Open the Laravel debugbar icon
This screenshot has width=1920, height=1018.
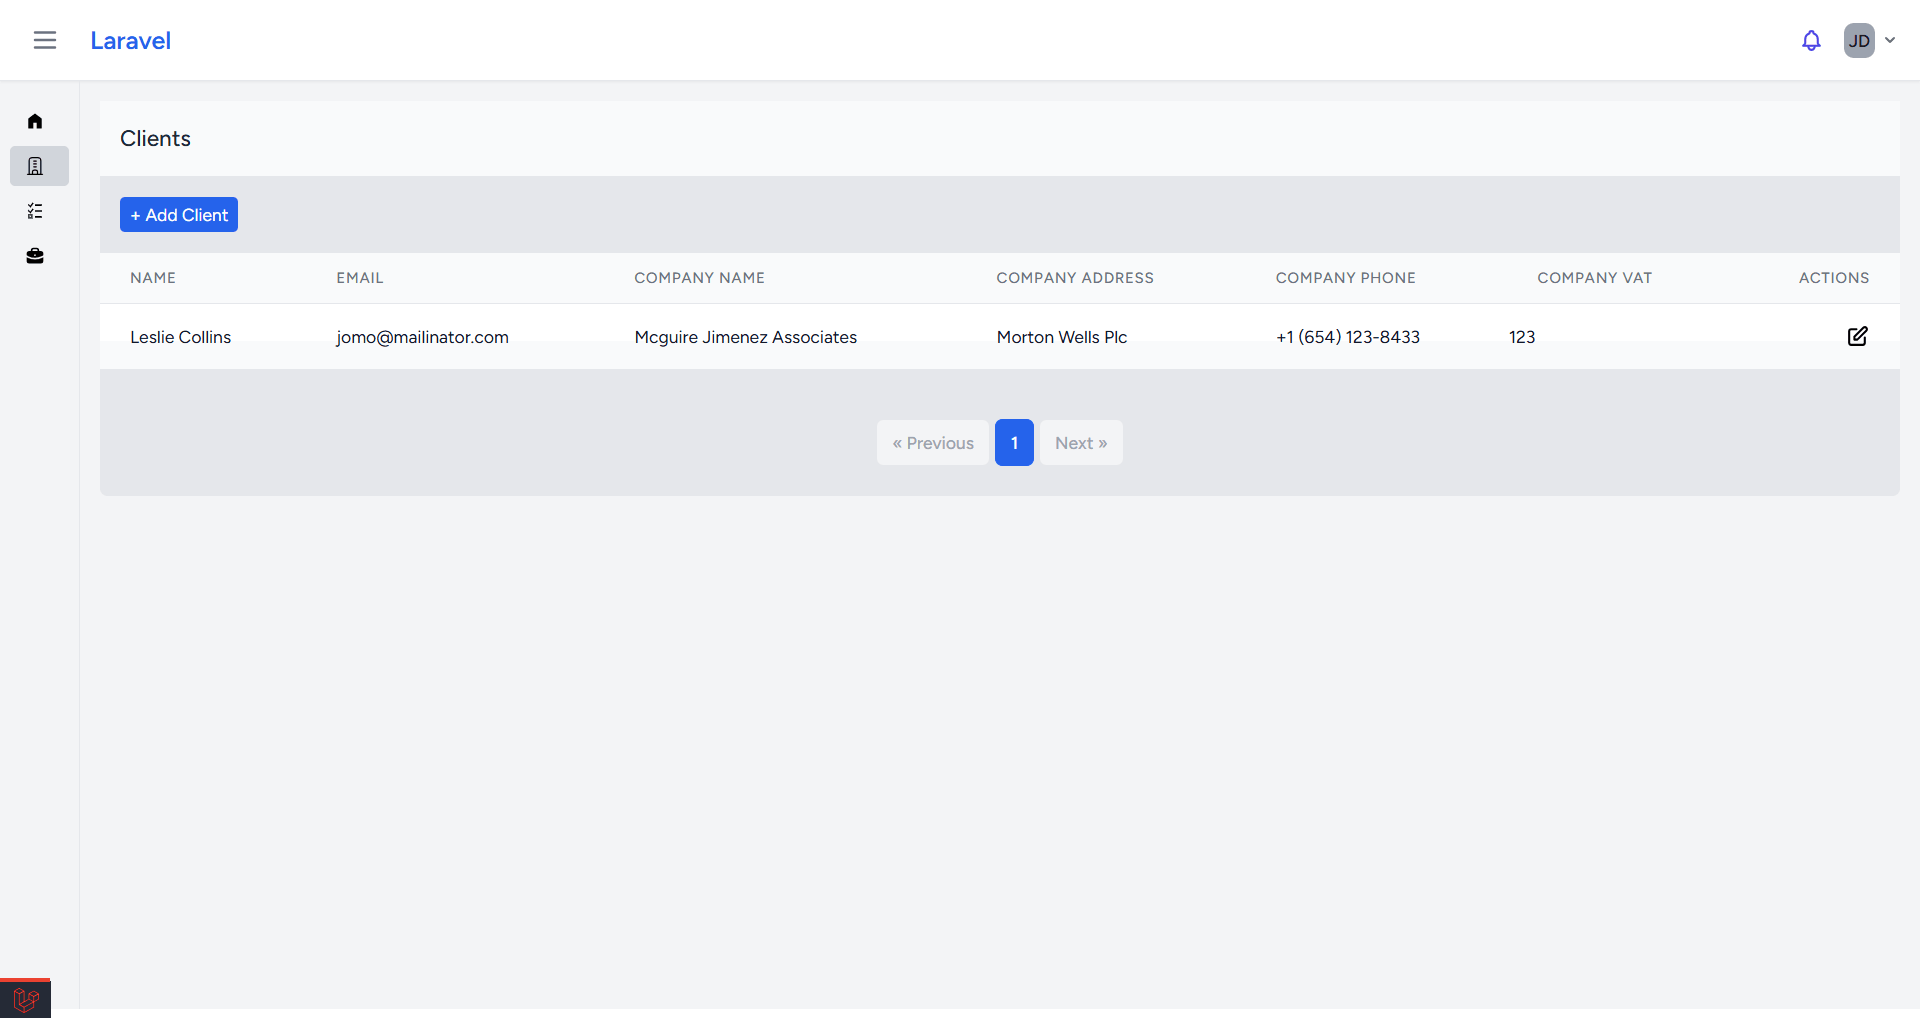(26, 999)
